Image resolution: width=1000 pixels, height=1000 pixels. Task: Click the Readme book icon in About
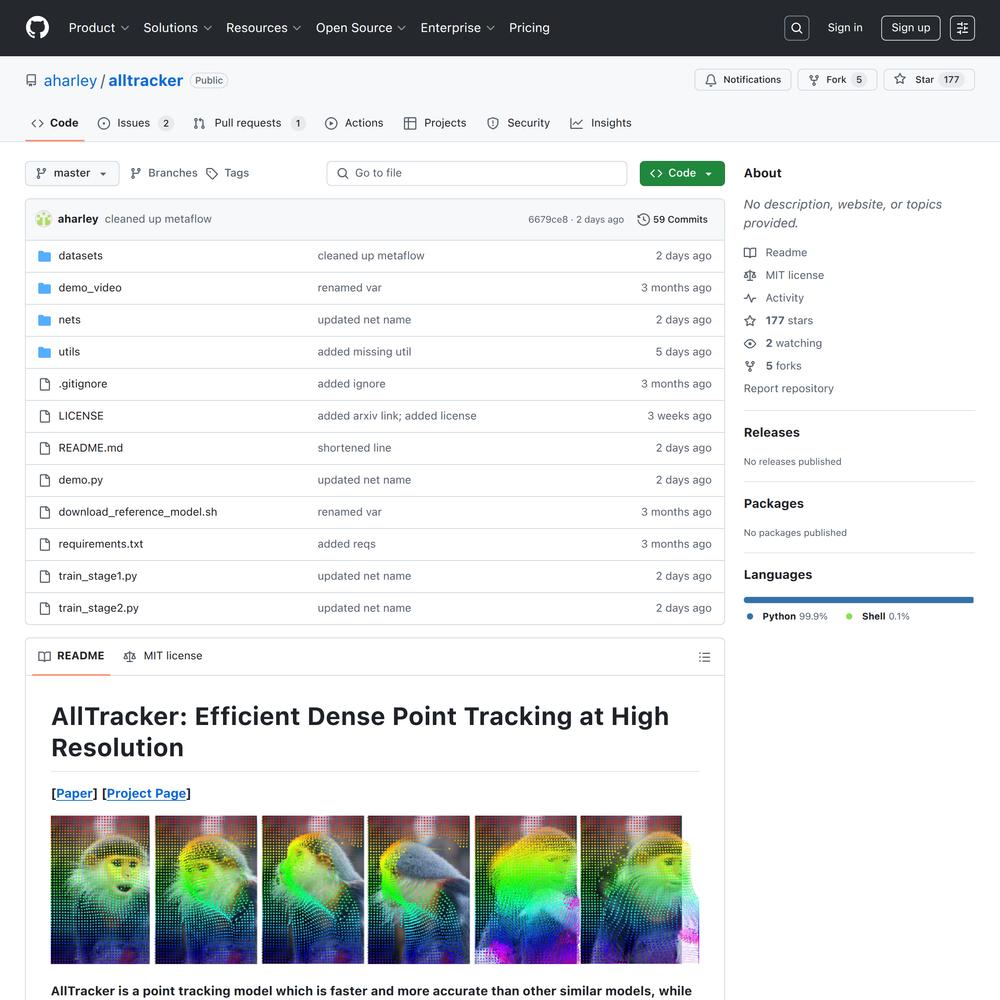750,253
